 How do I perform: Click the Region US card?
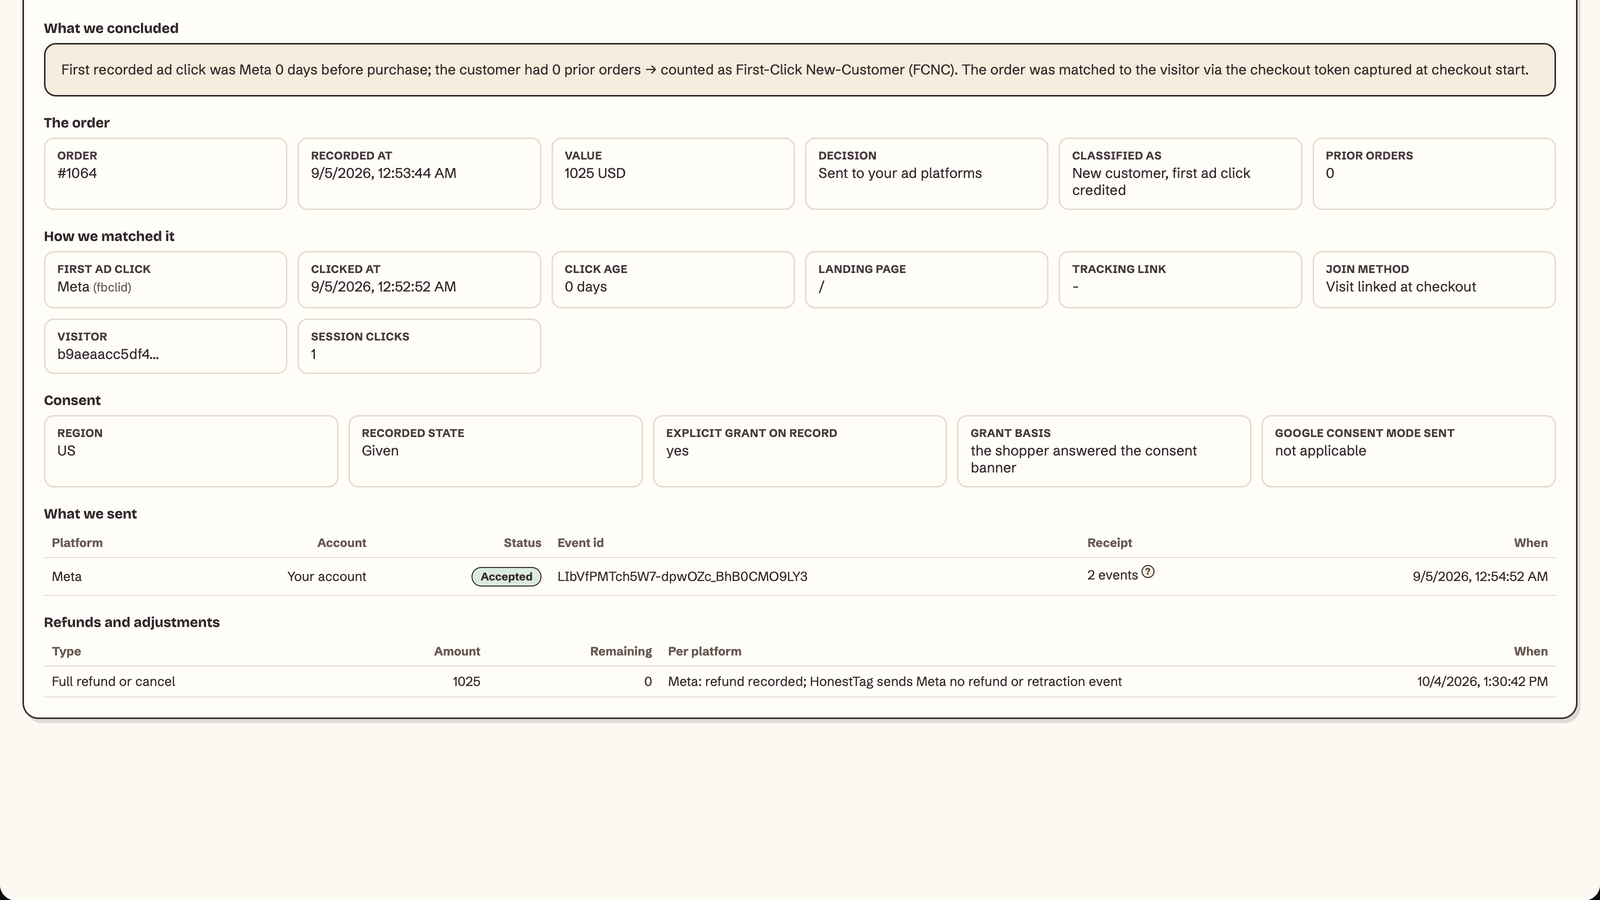191,452
